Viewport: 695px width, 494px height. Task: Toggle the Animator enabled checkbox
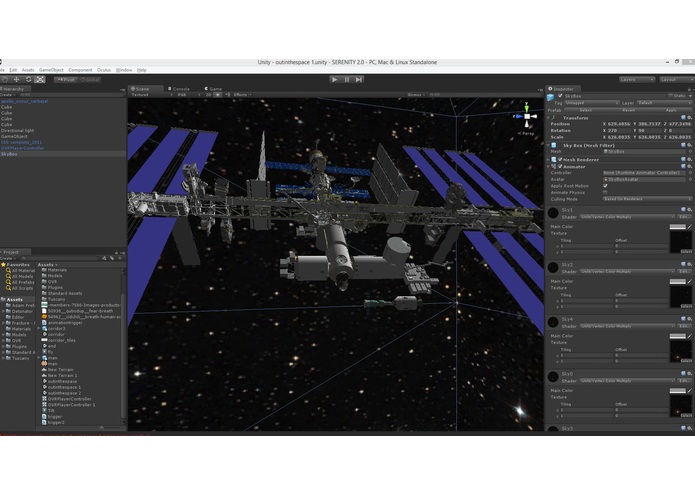click(560, 167)
